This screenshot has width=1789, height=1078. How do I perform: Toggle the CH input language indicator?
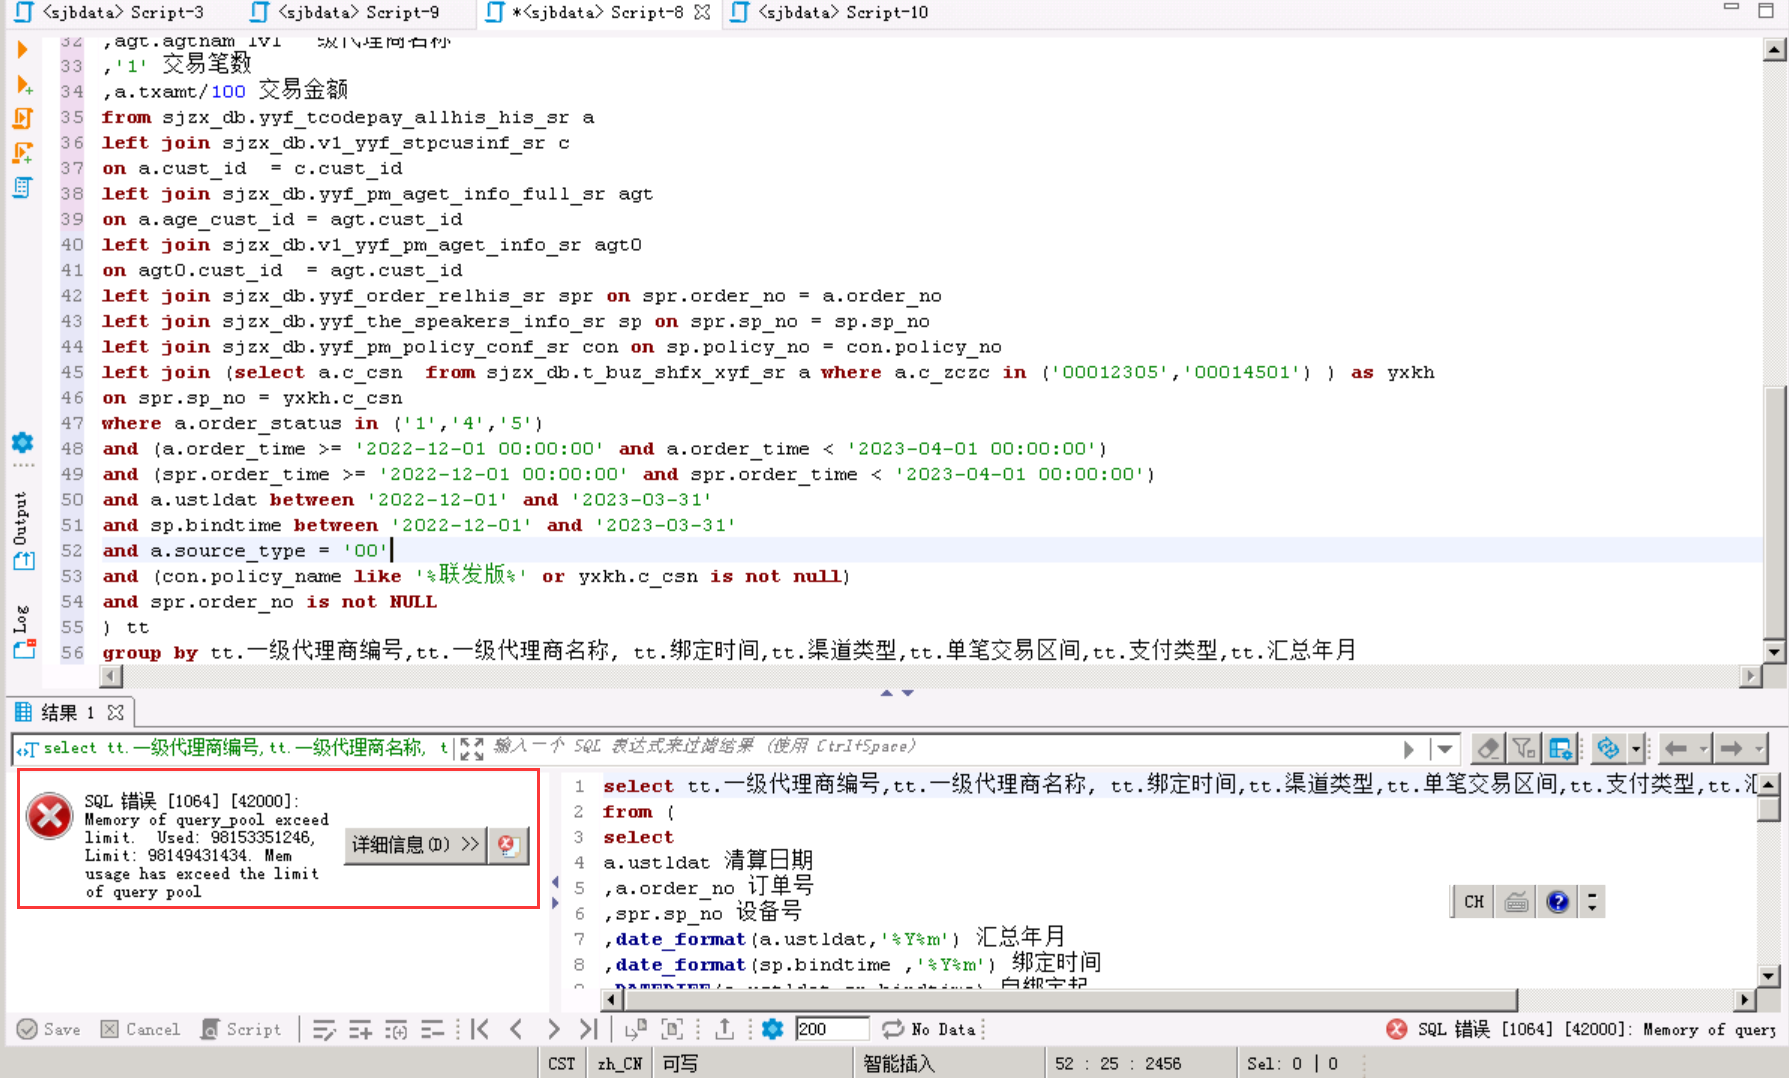pos(1473,902)
